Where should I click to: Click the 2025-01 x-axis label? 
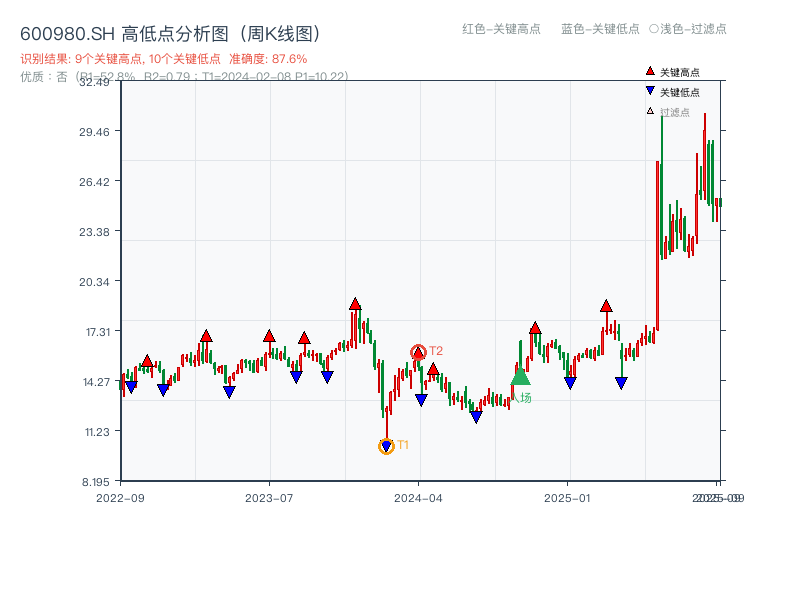567,498
